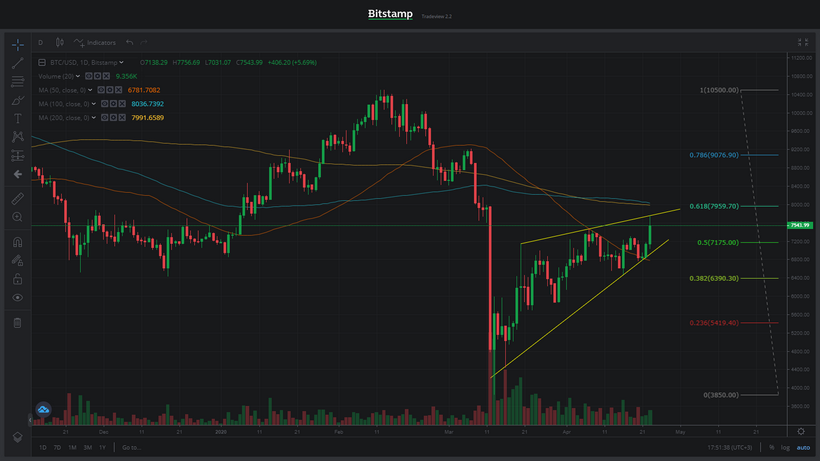Toggle the log scale option
This screenshot has height=461, width=820.
pyautogui.click(x=785, y=446)
